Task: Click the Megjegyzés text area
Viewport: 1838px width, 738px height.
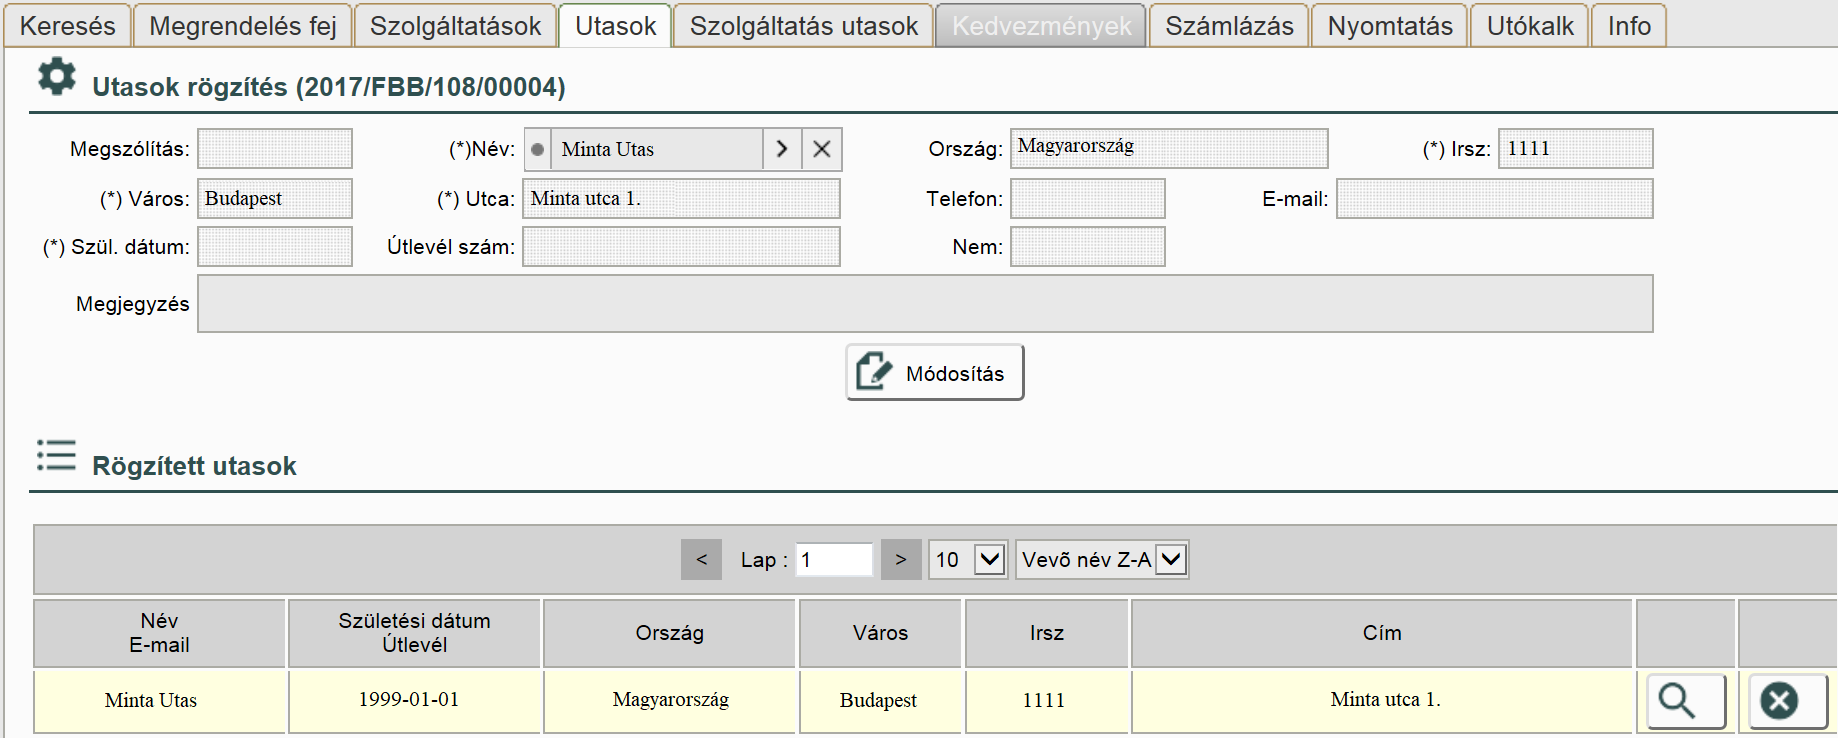Action: pyautogui.click(x=924, y=304)
